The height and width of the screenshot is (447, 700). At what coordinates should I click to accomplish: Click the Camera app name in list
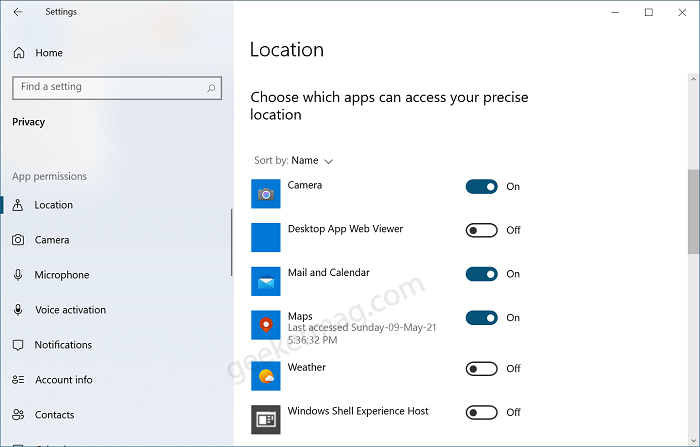point(304,185)
